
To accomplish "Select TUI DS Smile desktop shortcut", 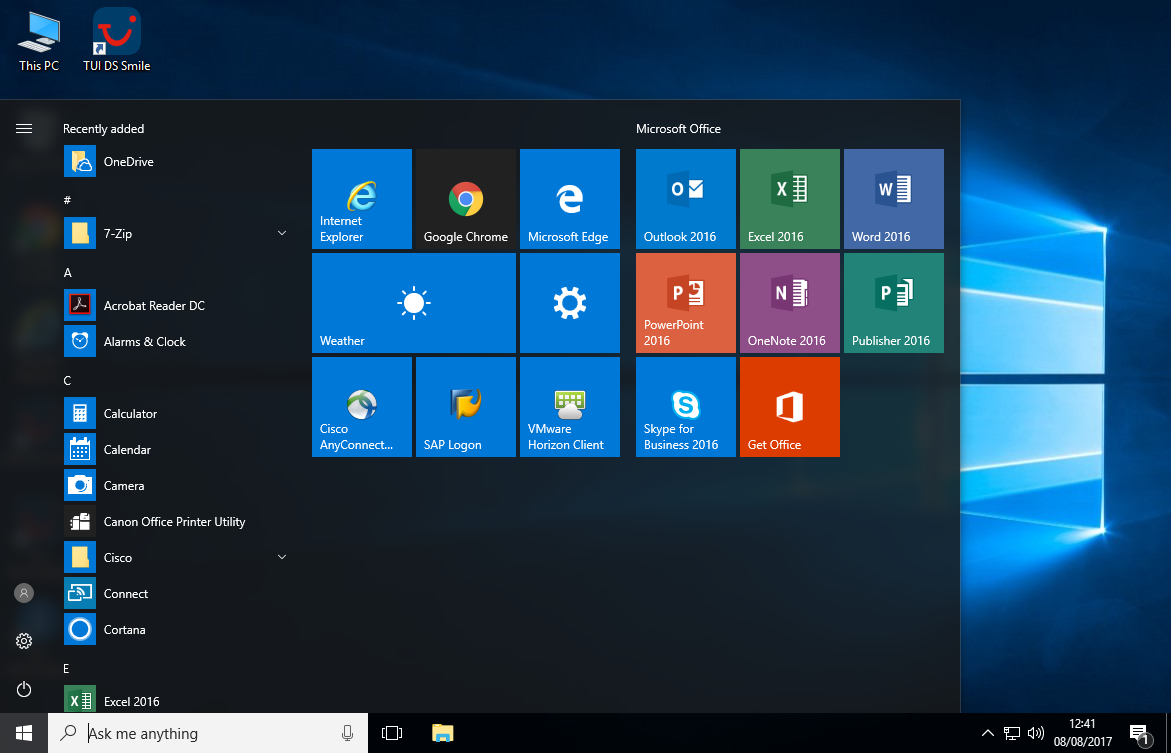I will point(117,41).
